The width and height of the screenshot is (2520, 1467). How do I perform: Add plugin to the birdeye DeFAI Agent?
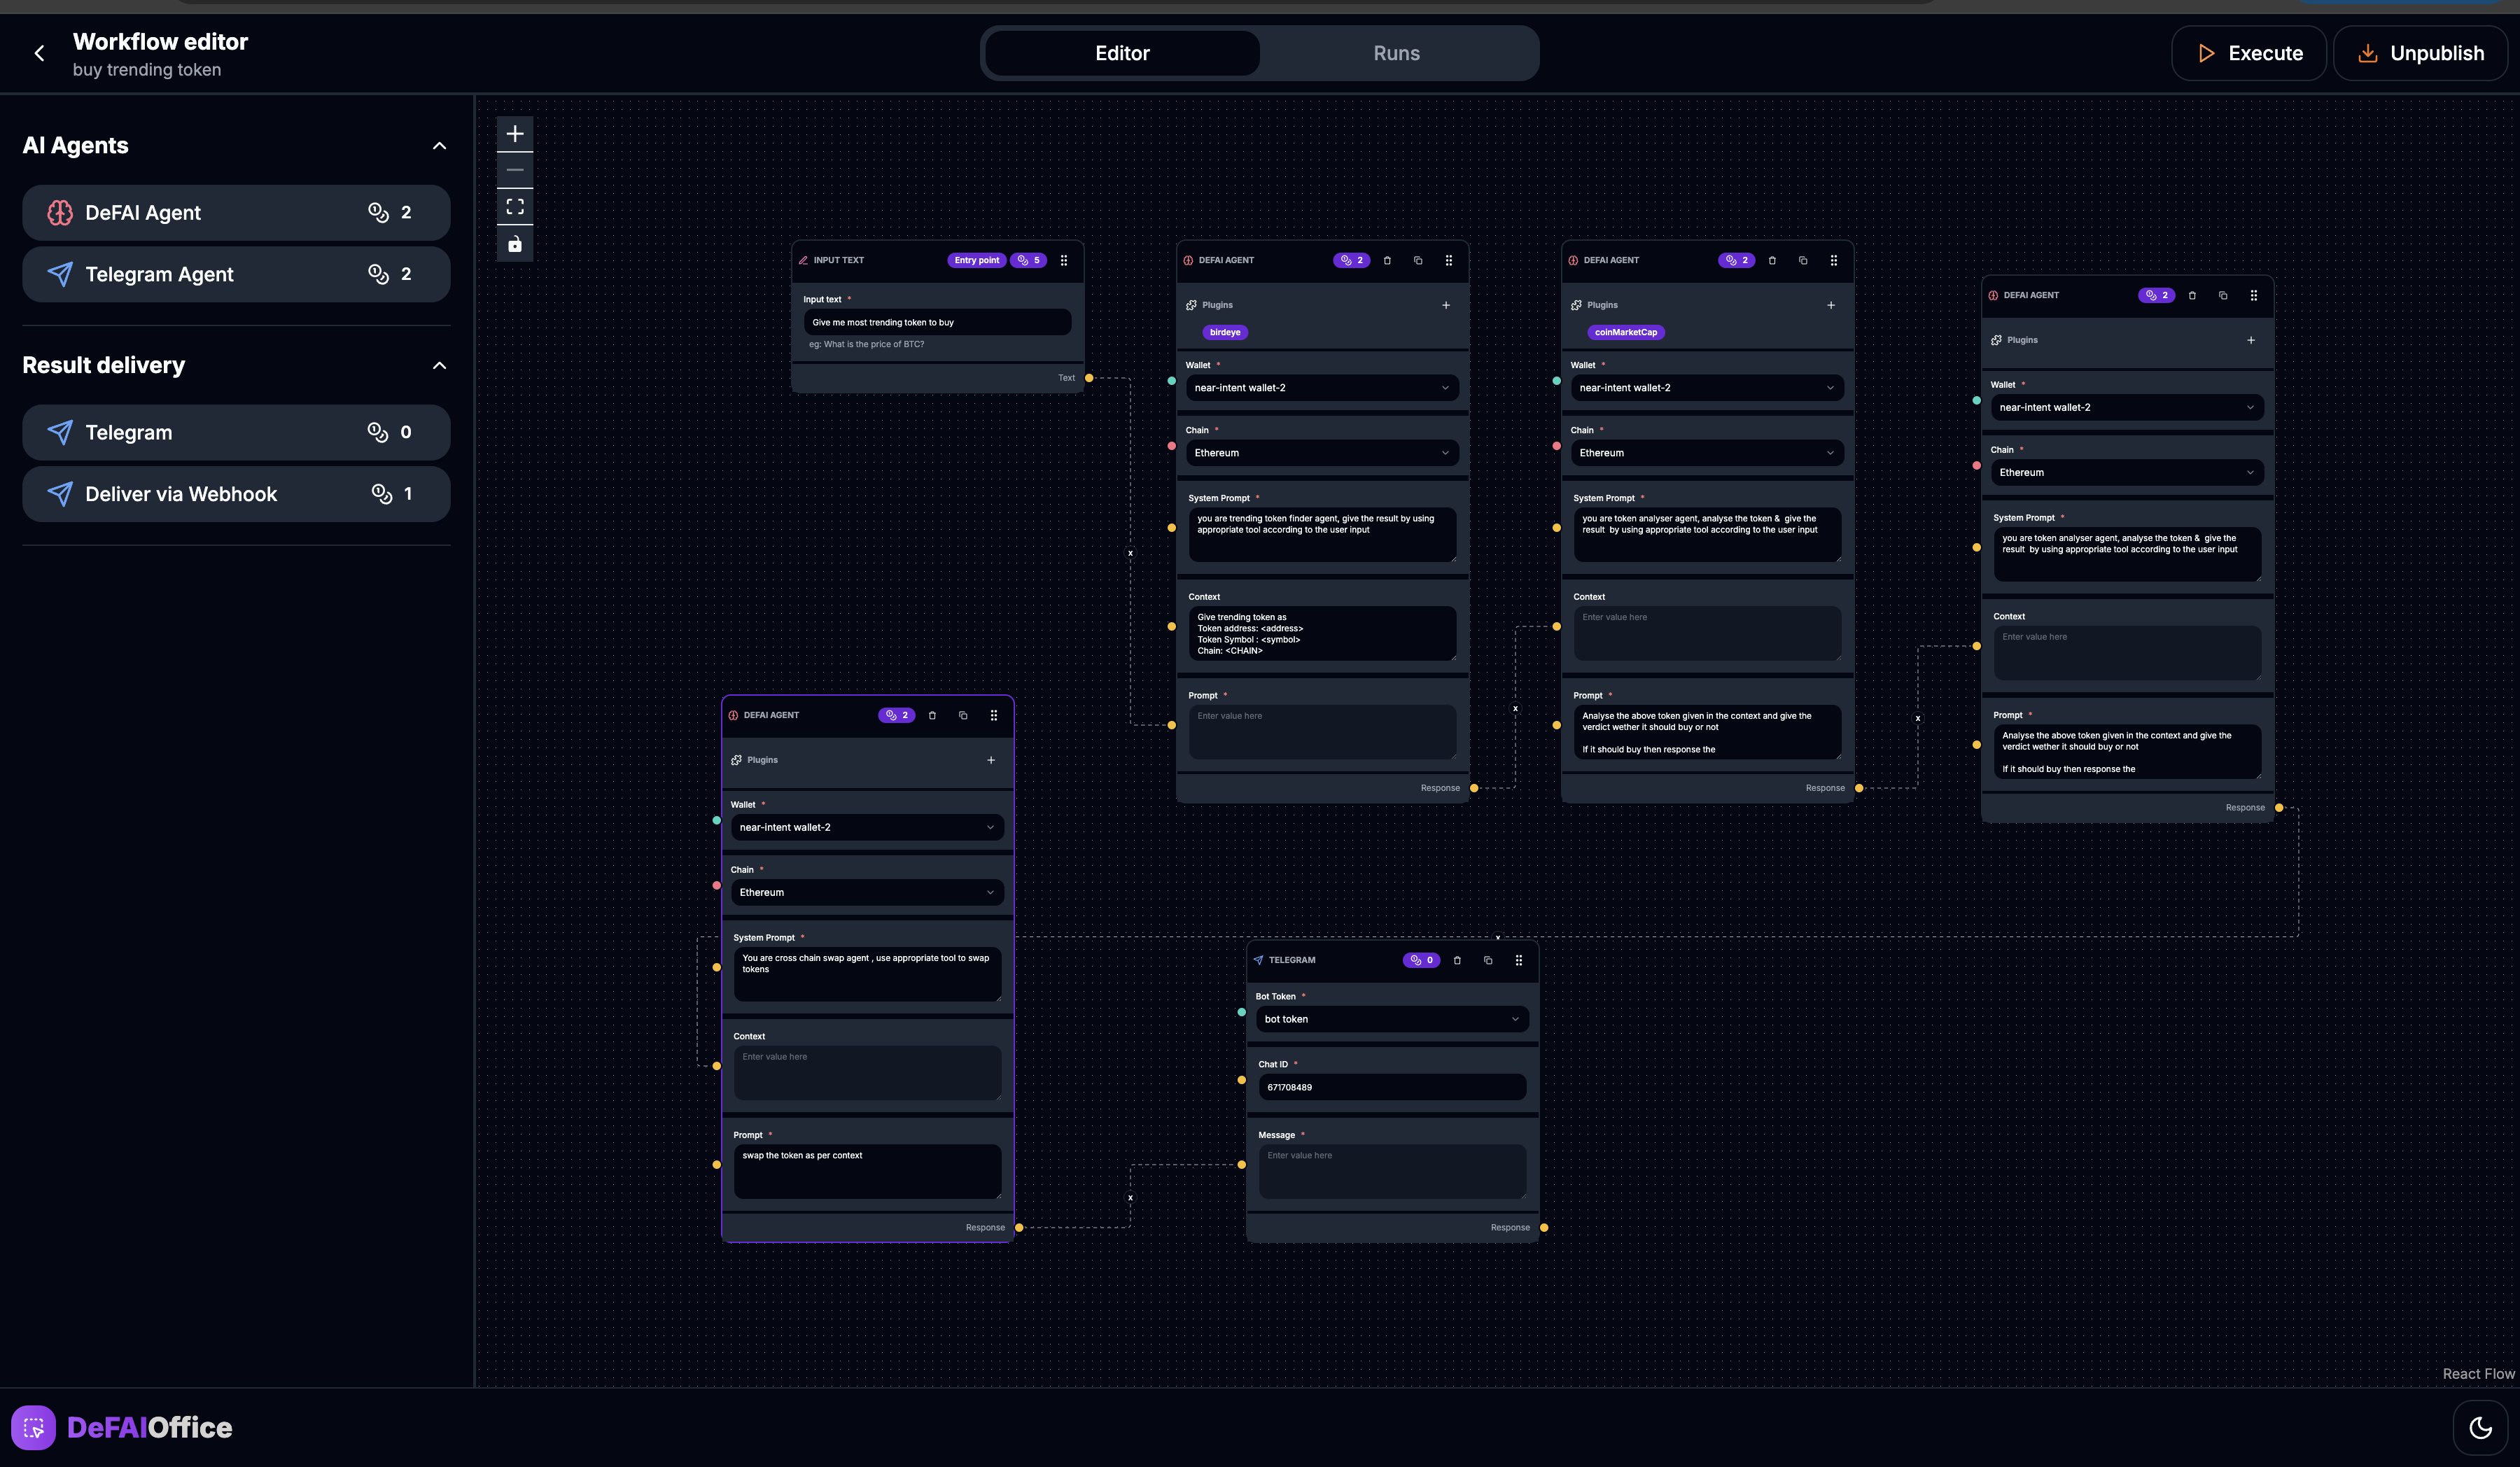tap(1446, 305)
